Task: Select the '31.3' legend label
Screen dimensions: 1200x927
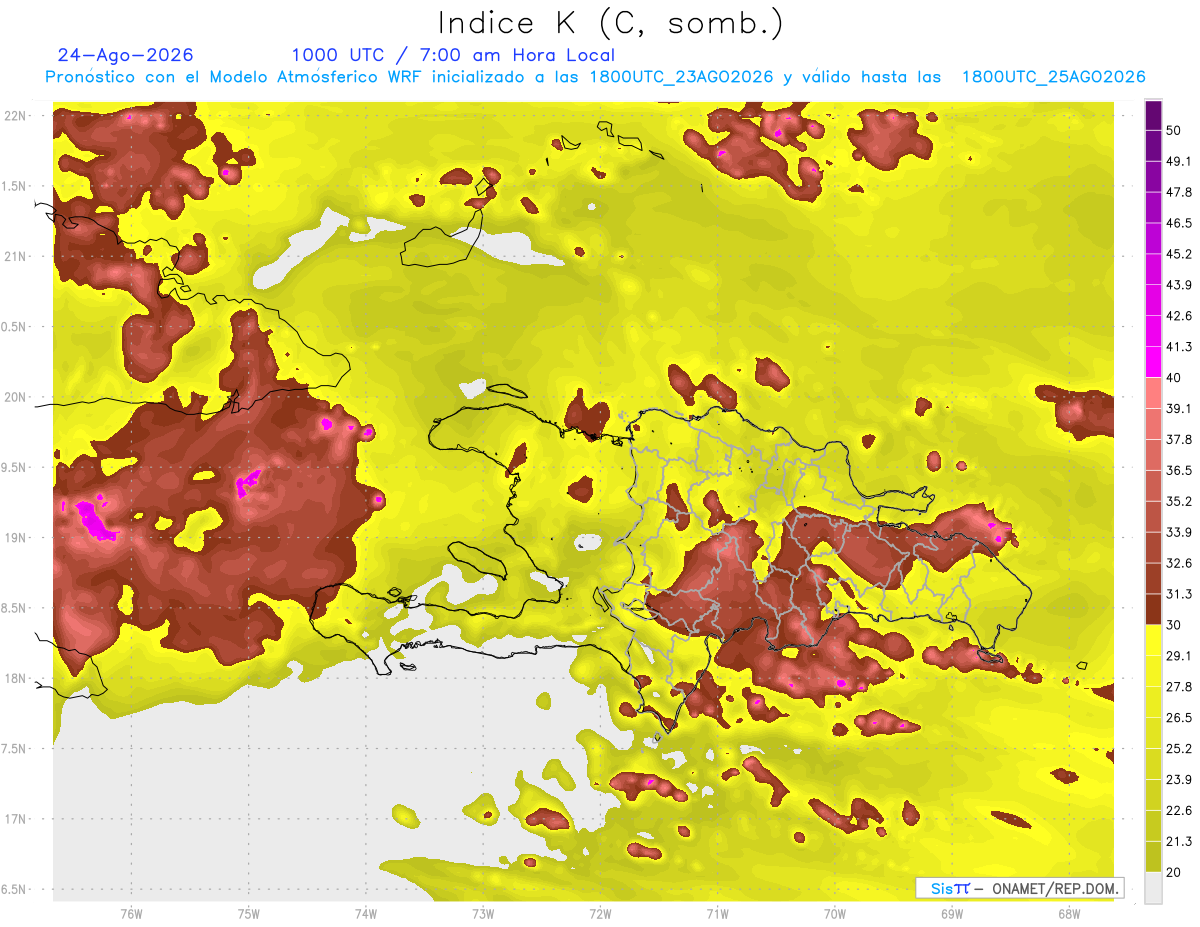Action: pyautogui.click(x=1178, y=594)
